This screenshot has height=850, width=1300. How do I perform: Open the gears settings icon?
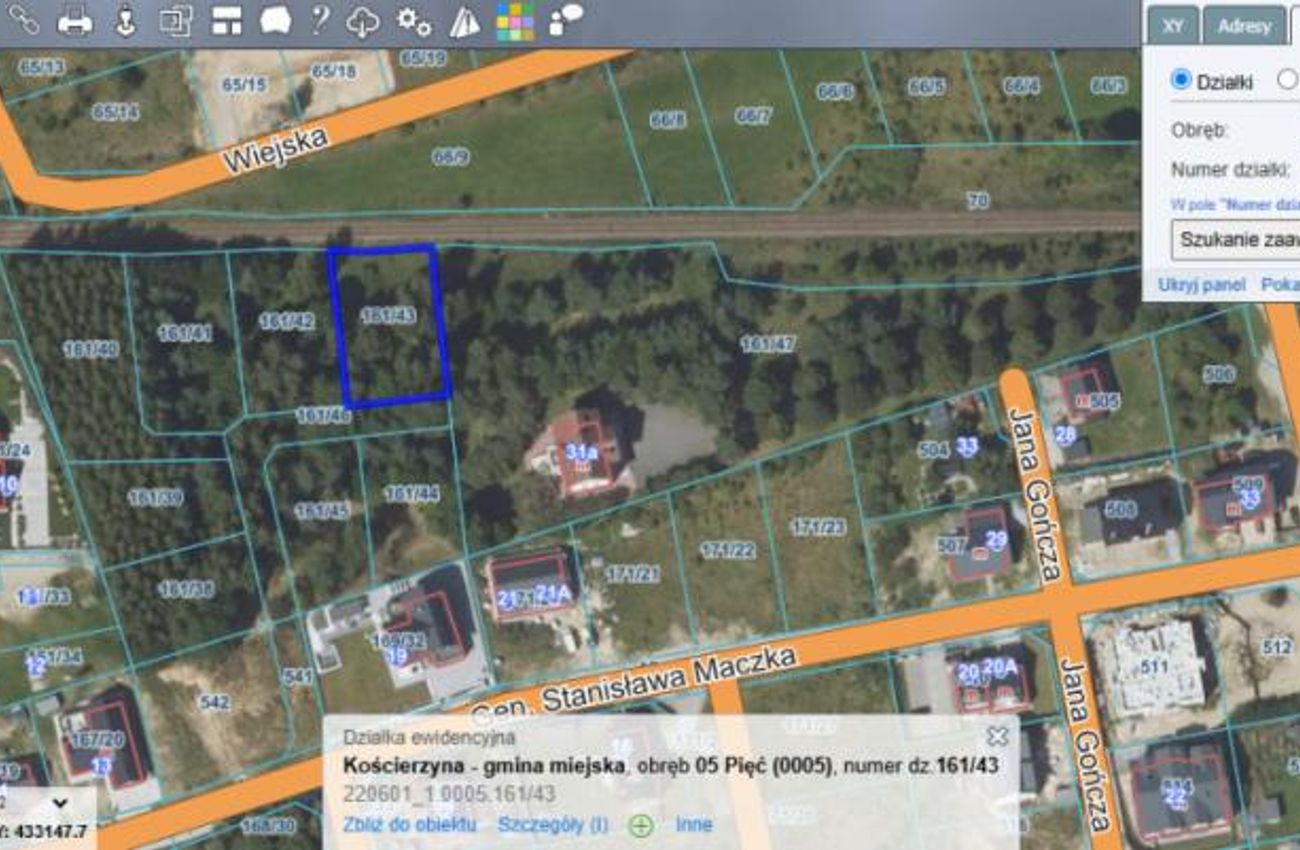pos(413,21)
